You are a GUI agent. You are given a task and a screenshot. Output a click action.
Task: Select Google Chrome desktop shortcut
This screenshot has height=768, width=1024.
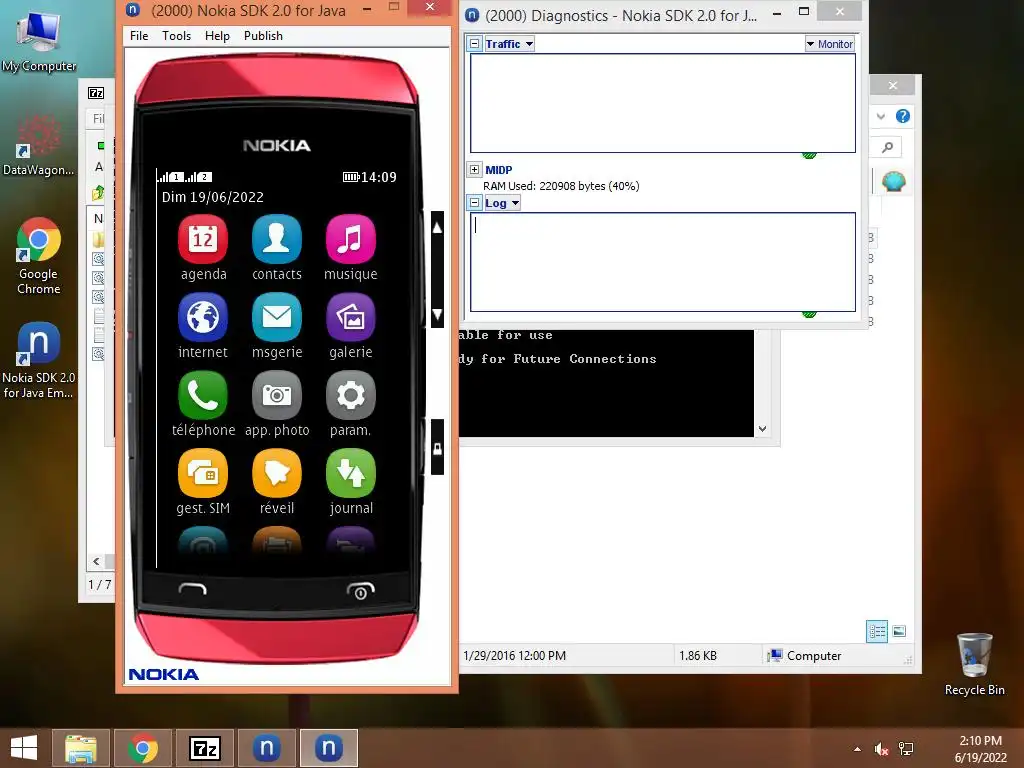tap(39, 256)
